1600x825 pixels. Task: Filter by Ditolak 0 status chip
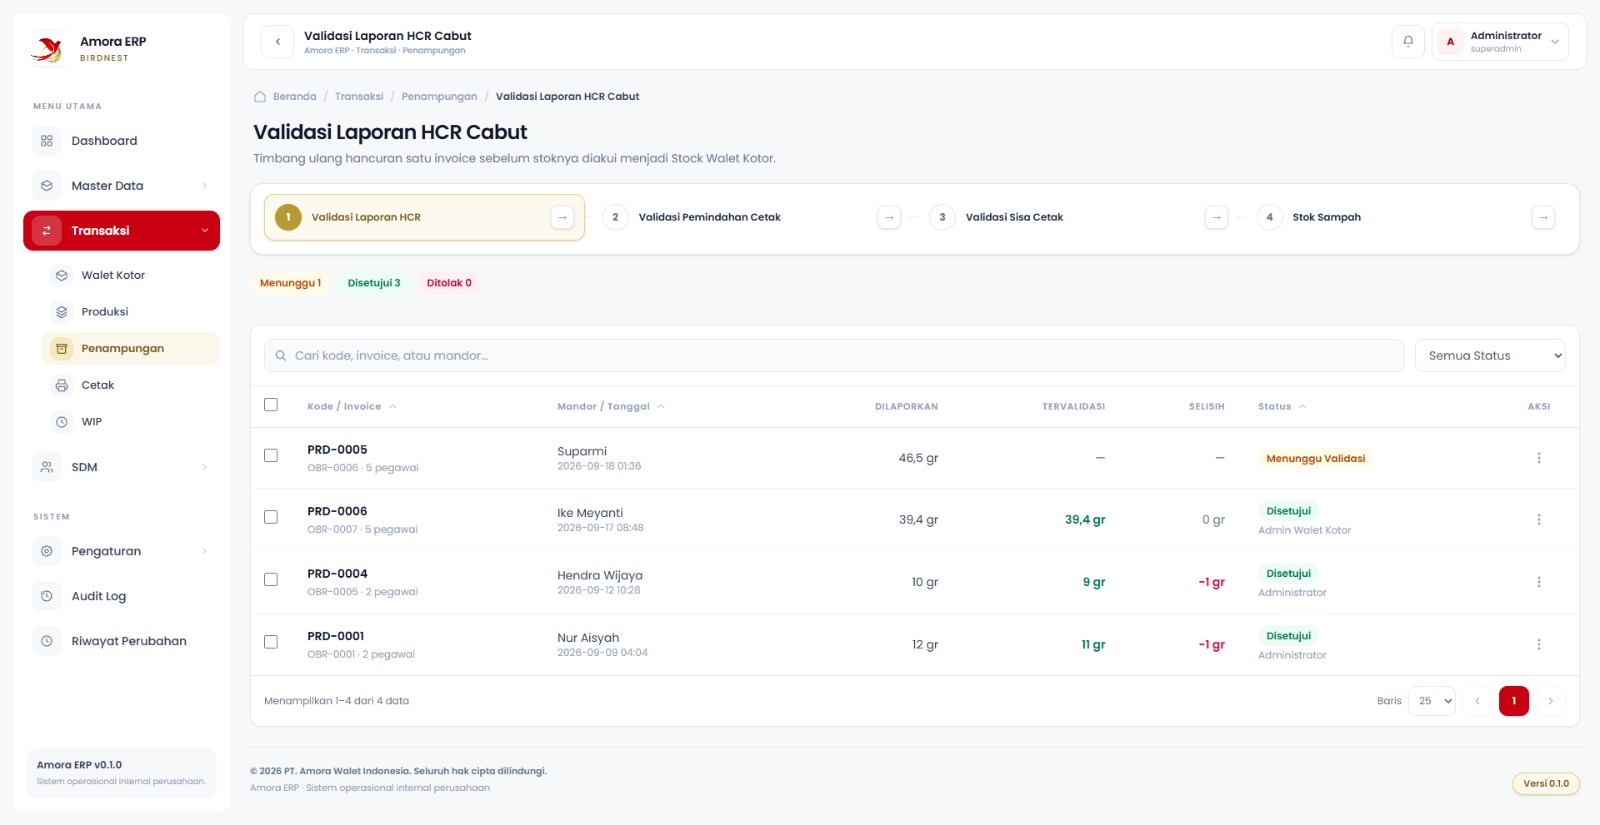(449, 283)
